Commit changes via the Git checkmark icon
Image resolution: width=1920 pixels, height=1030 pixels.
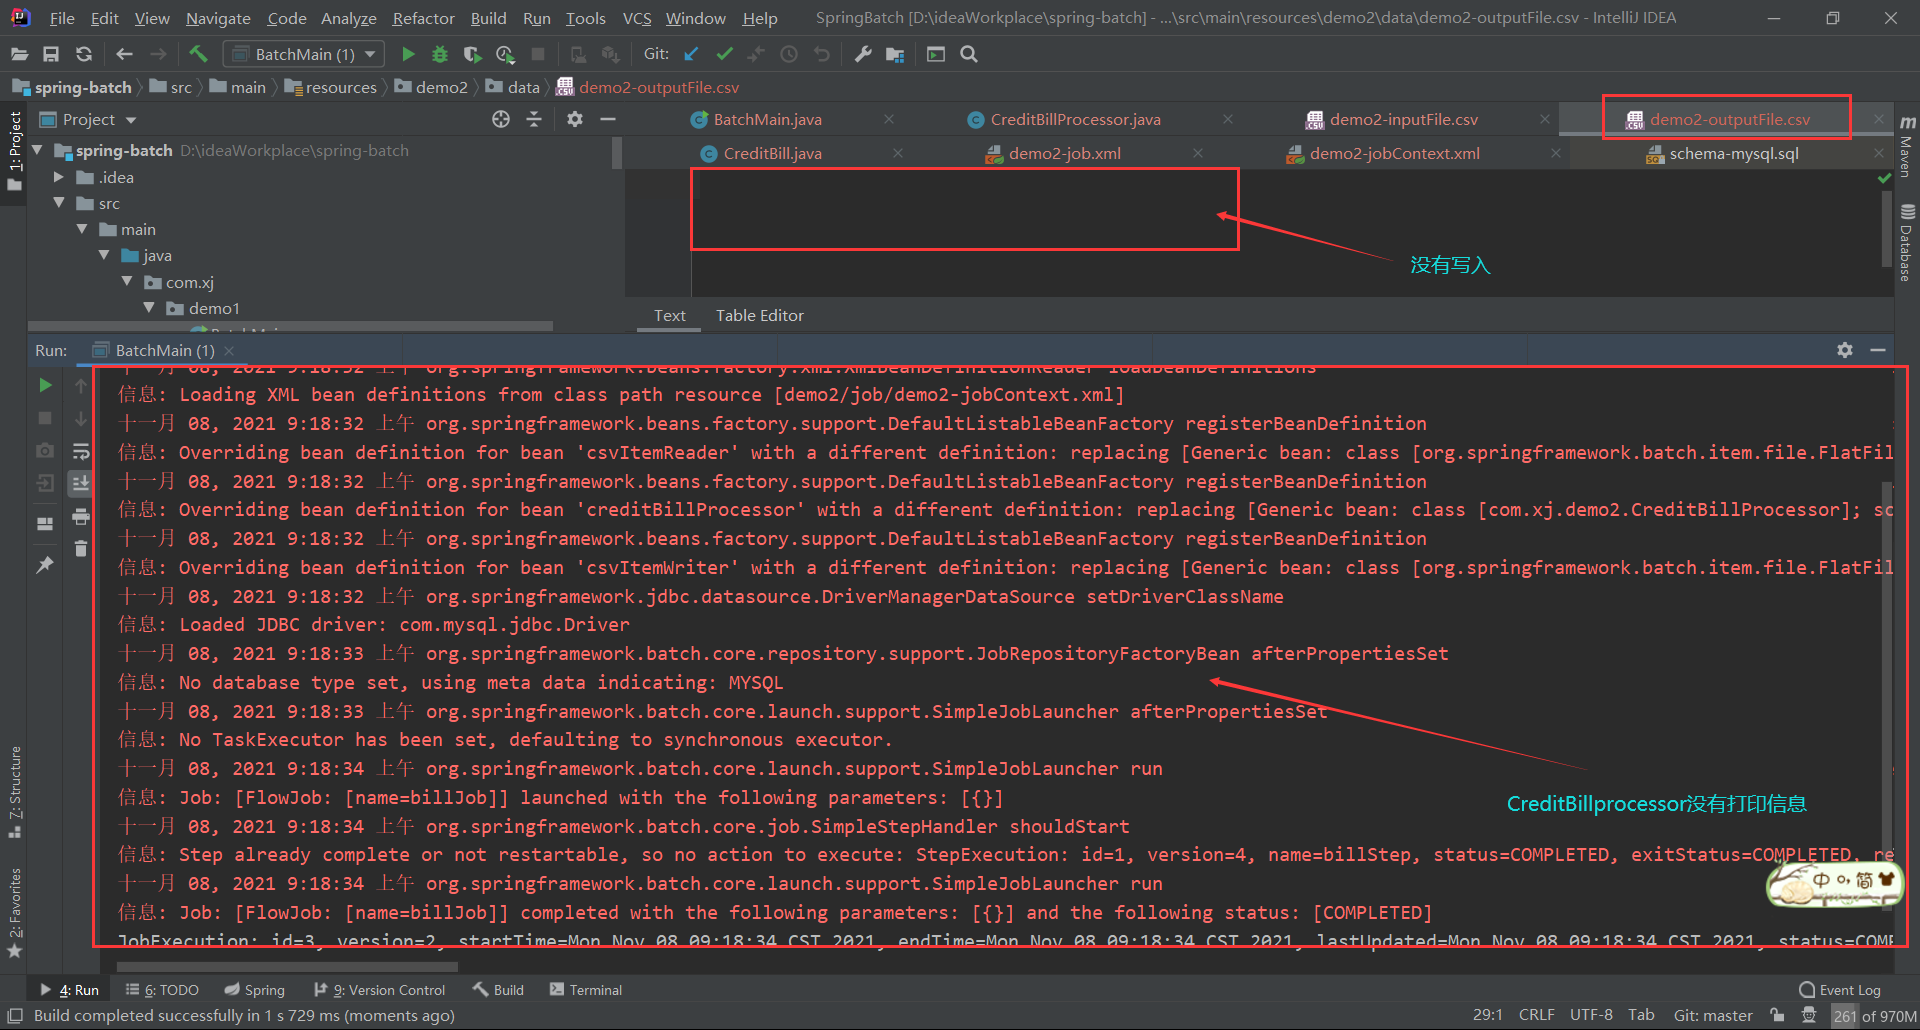pos(724,54)
